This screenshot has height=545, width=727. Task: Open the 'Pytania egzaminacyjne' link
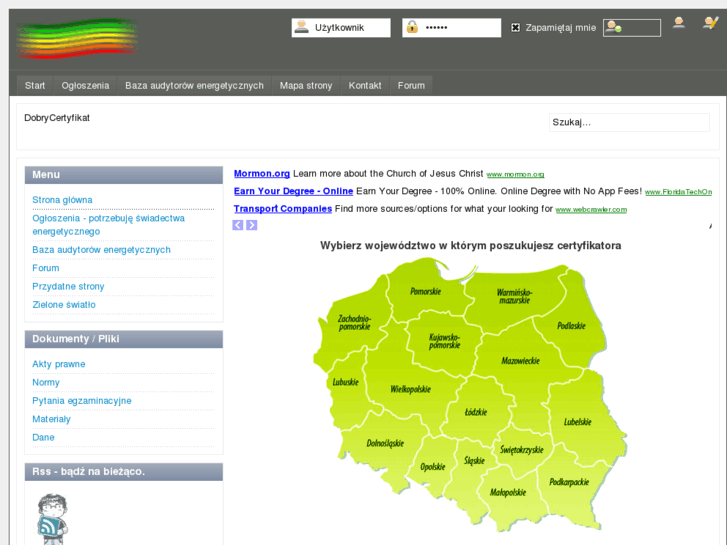click(x=81, y=401)
